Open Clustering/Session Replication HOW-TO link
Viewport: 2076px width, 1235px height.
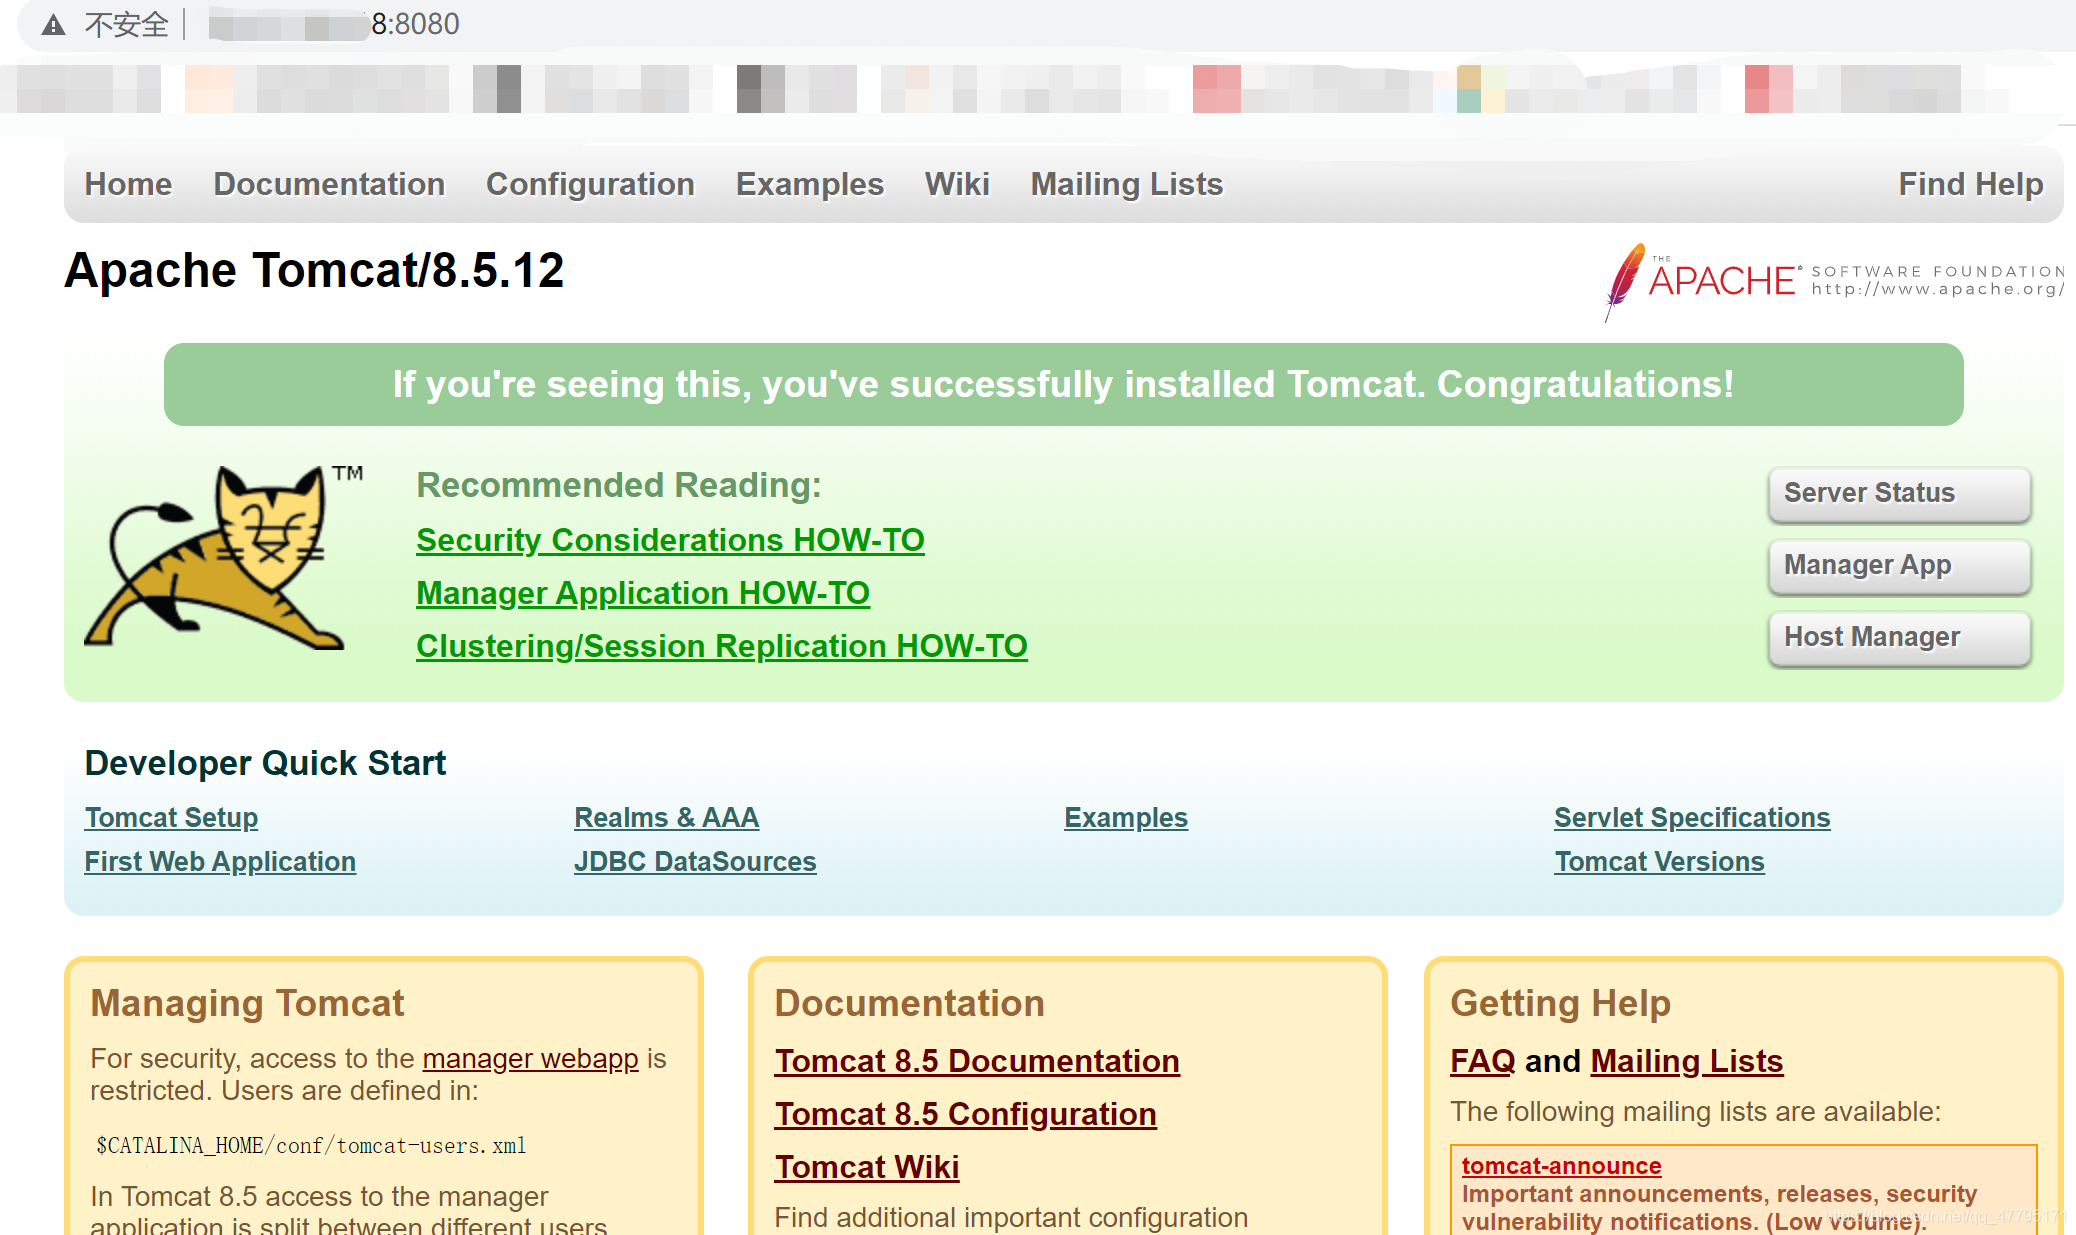pos(721,646)
